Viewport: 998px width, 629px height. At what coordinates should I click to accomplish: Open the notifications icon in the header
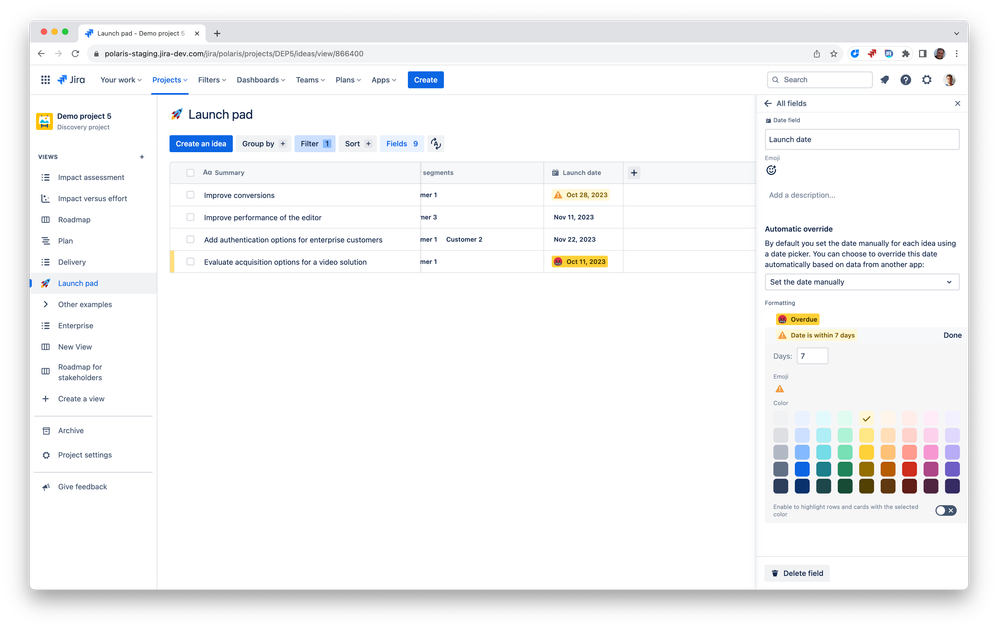point(884,80)
